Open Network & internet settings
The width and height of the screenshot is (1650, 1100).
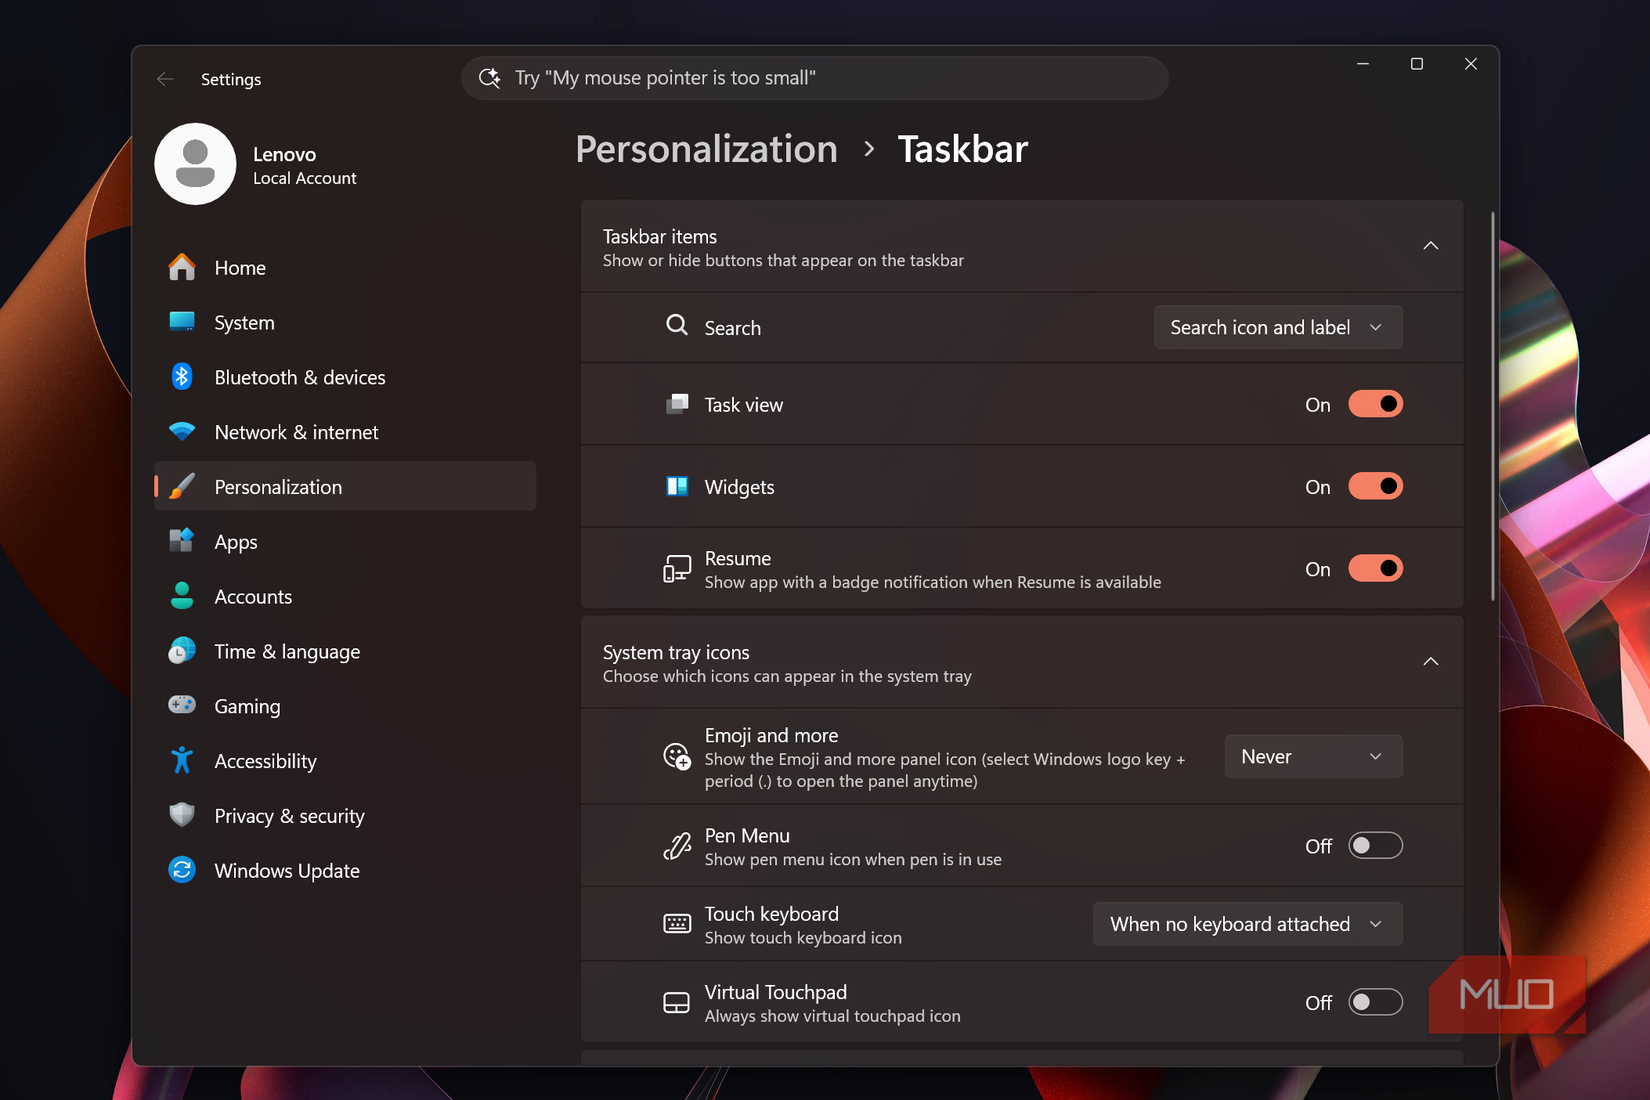pyautogui.click(x=345, y=432)
